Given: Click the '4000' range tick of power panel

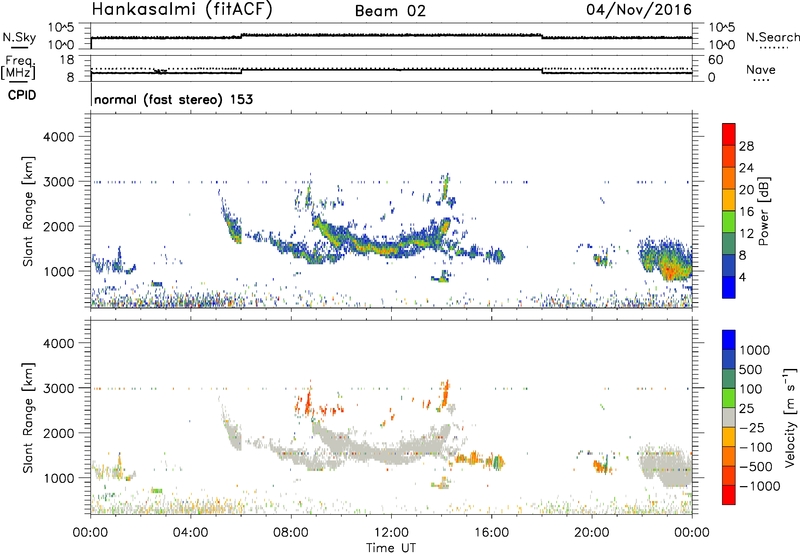Looking at the screenshot, I should tap(59, 137).
